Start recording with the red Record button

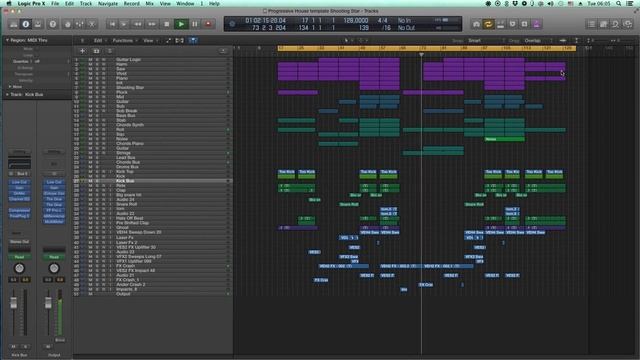208,24
